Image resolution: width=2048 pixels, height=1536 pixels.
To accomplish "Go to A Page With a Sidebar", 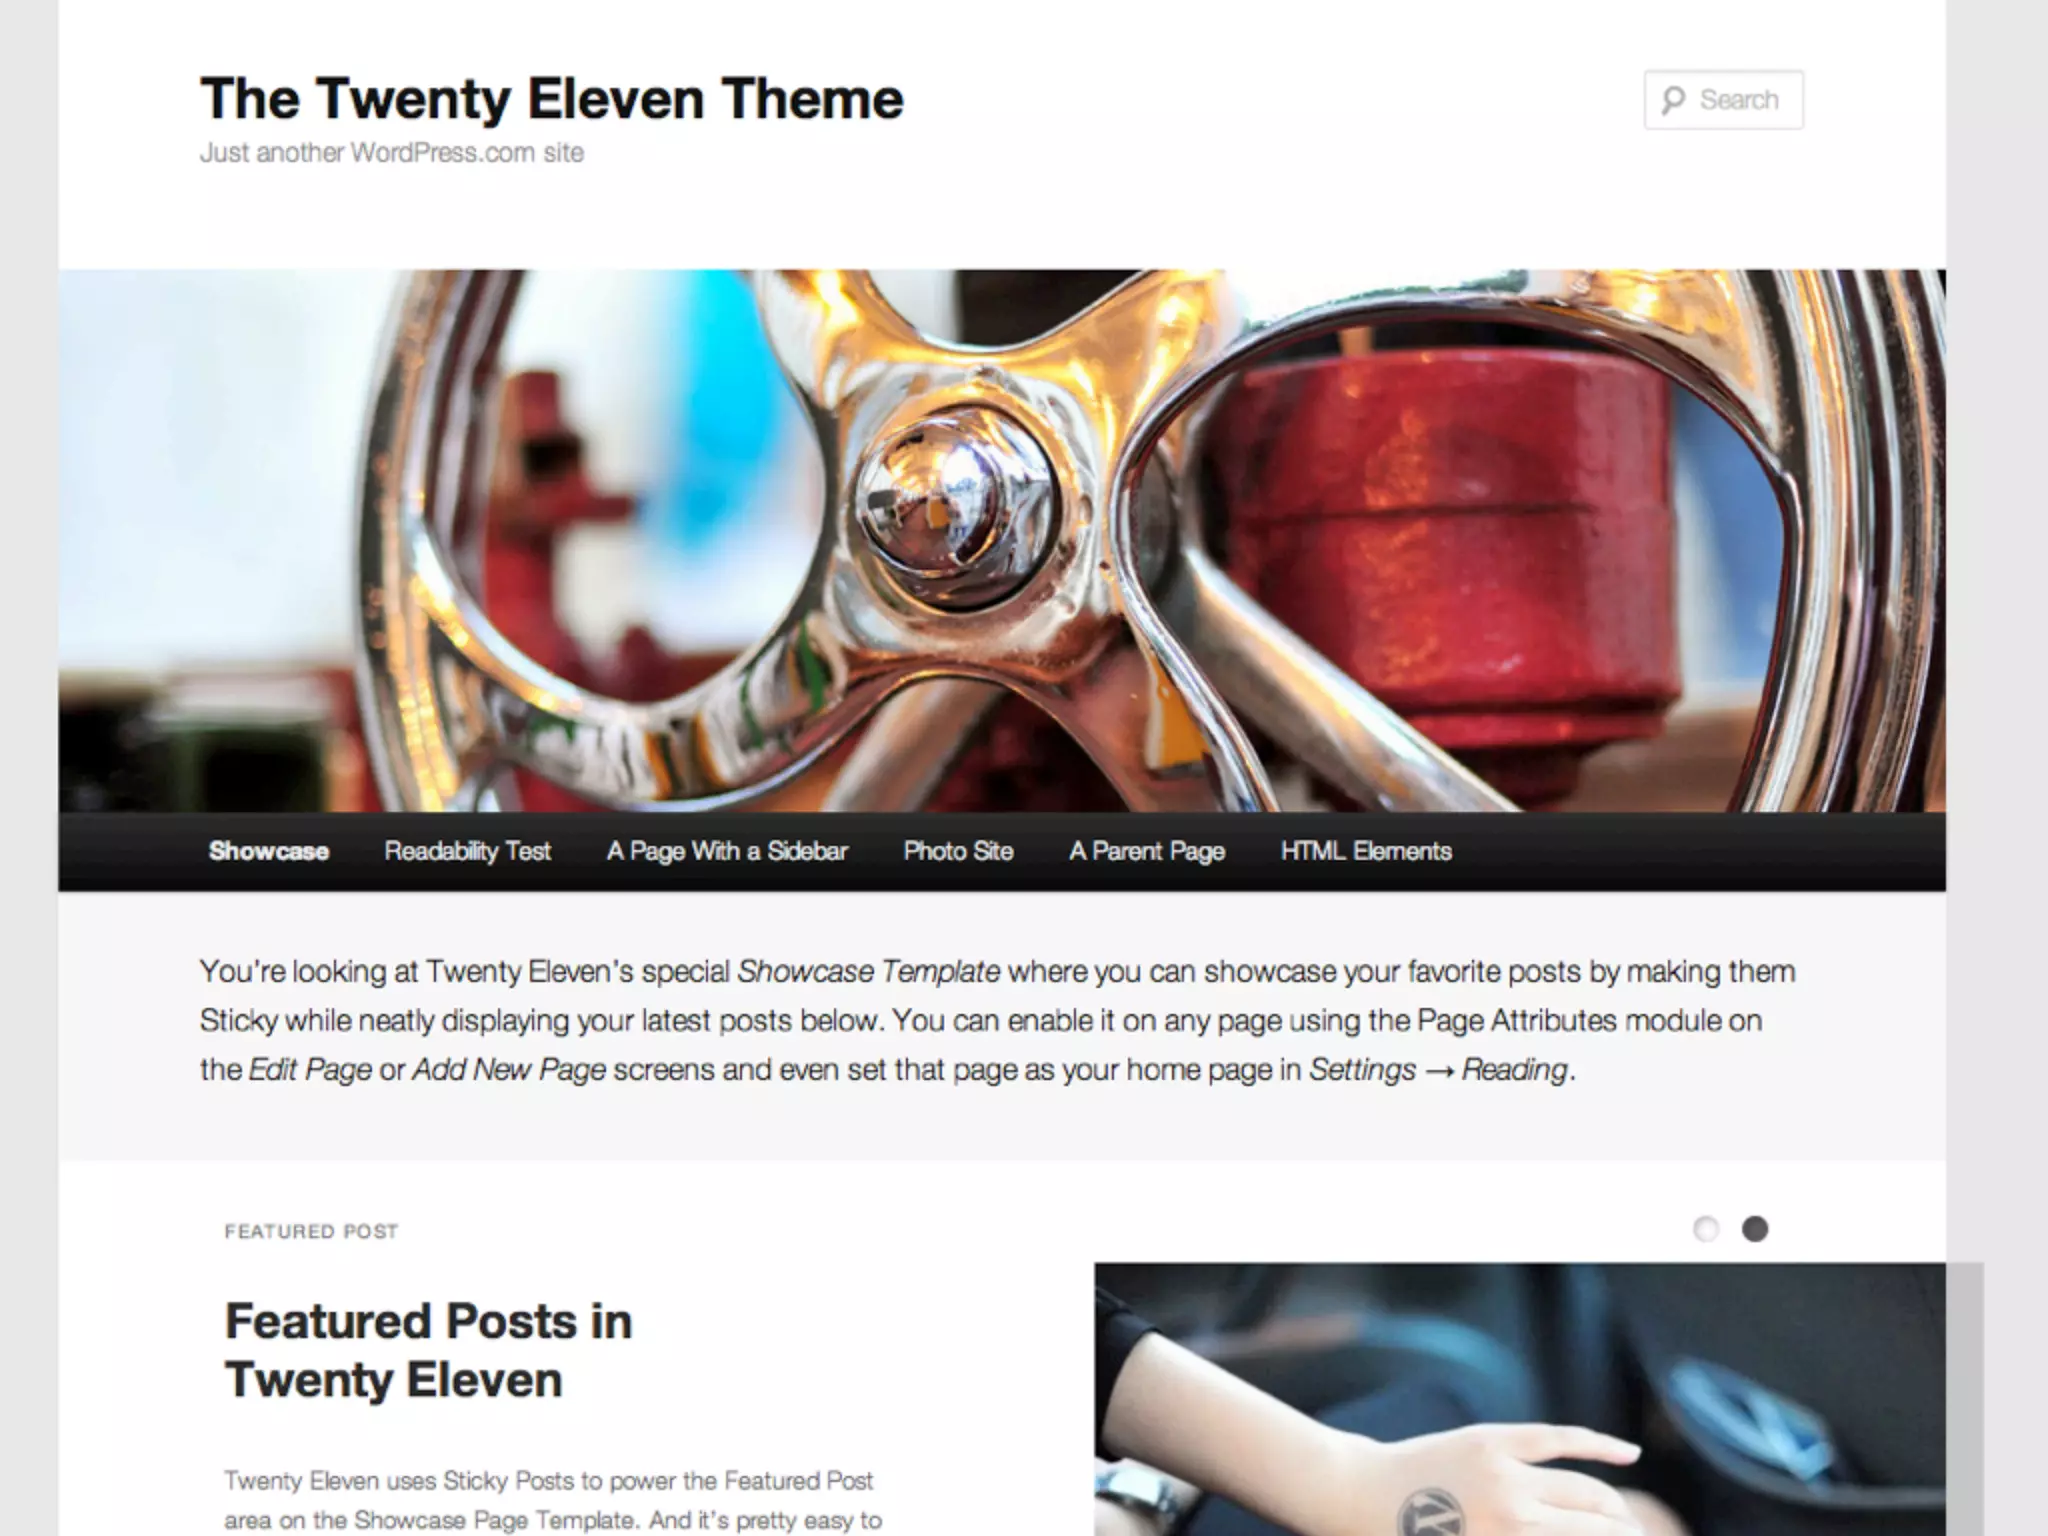I will point(727,851).
